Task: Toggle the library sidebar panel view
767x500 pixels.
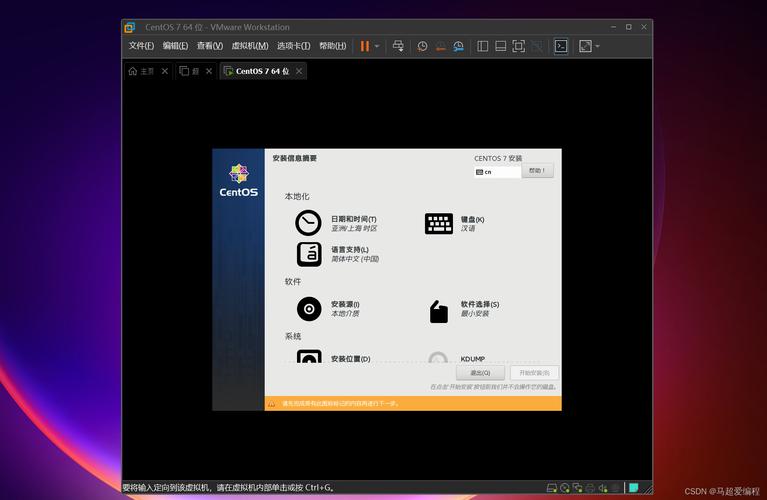Action: (x=483, y=46)
